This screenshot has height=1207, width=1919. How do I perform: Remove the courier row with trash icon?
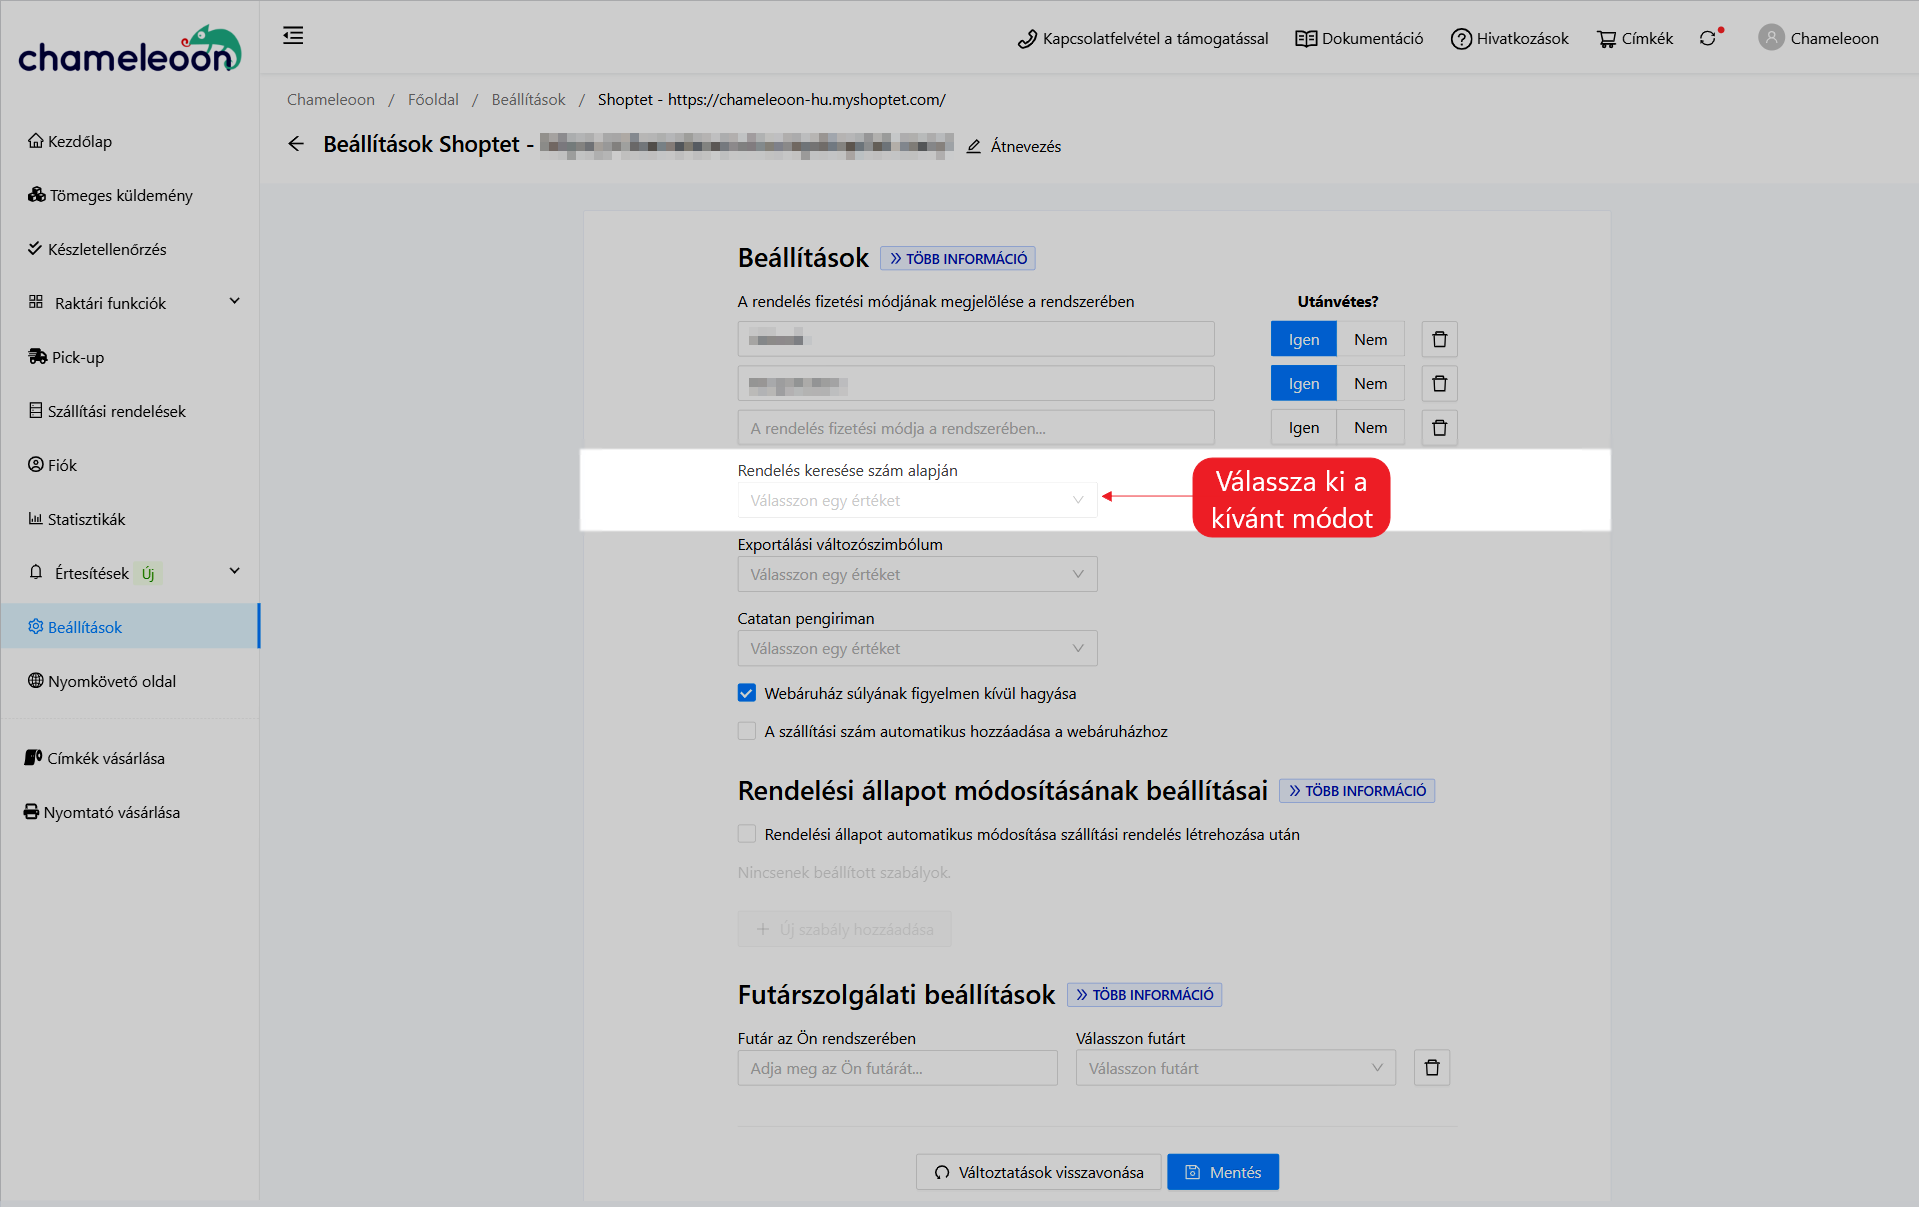(1431, 1068)
